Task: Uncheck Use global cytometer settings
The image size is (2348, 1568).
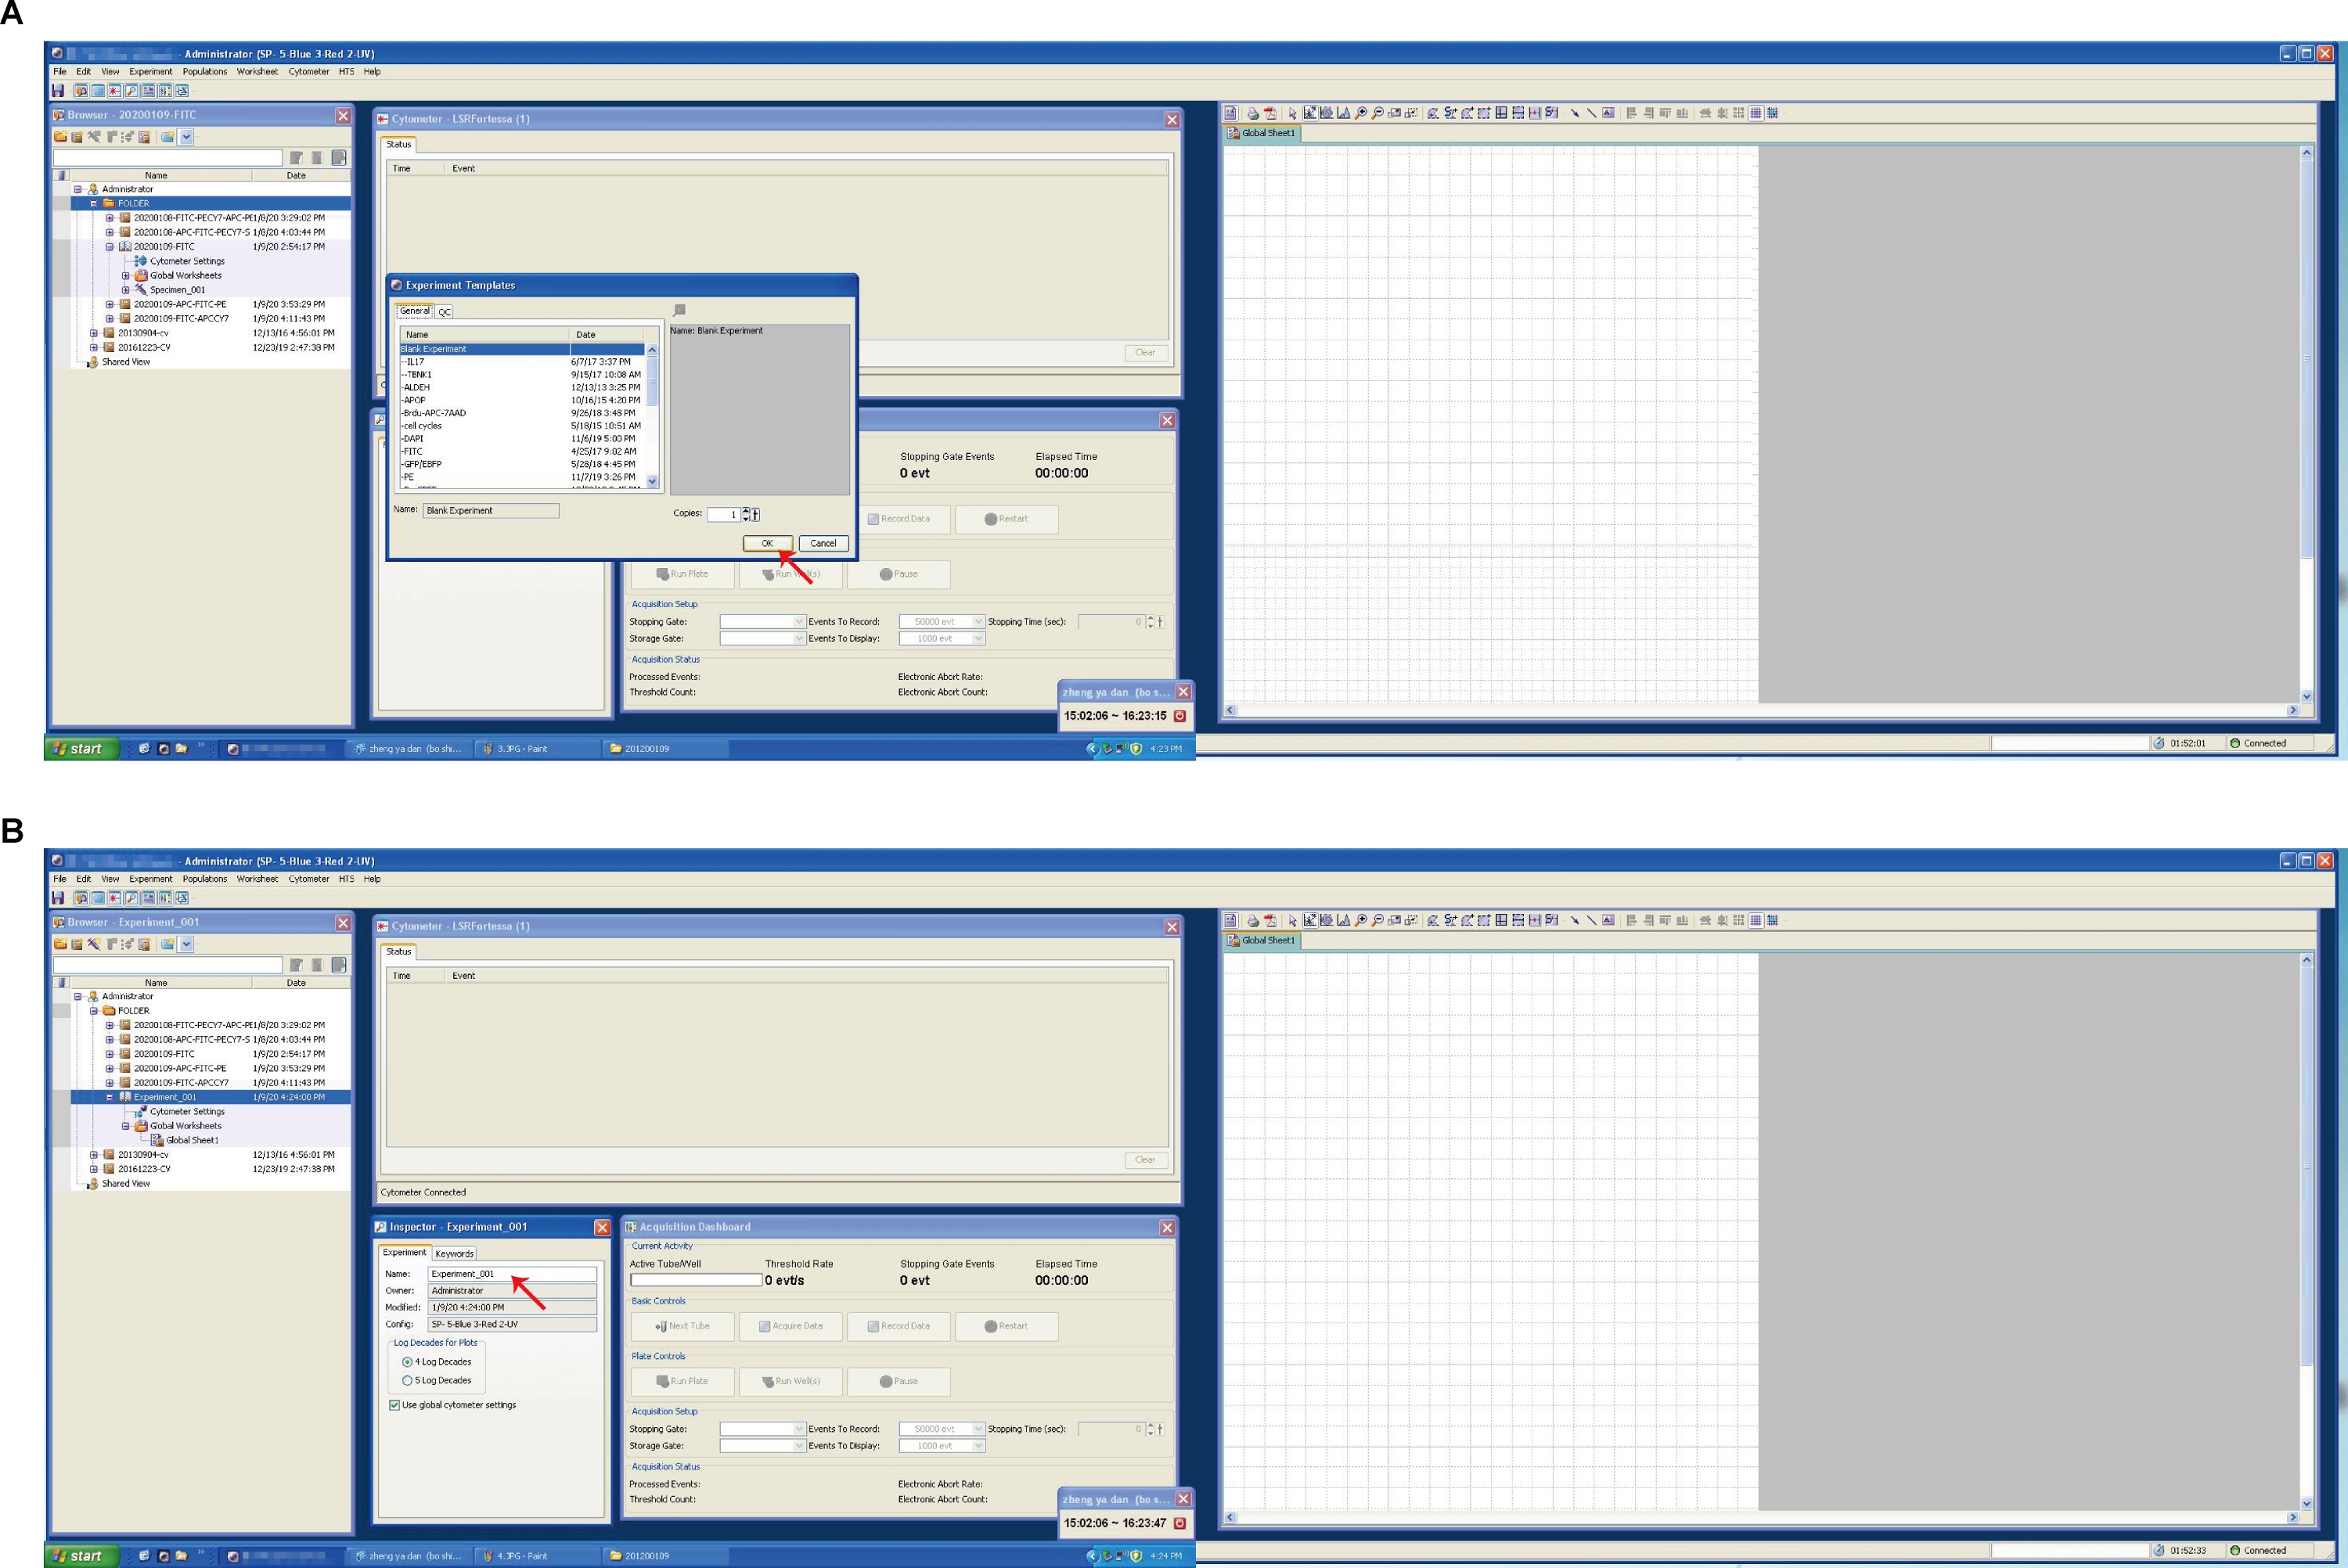Action: 394,1405
